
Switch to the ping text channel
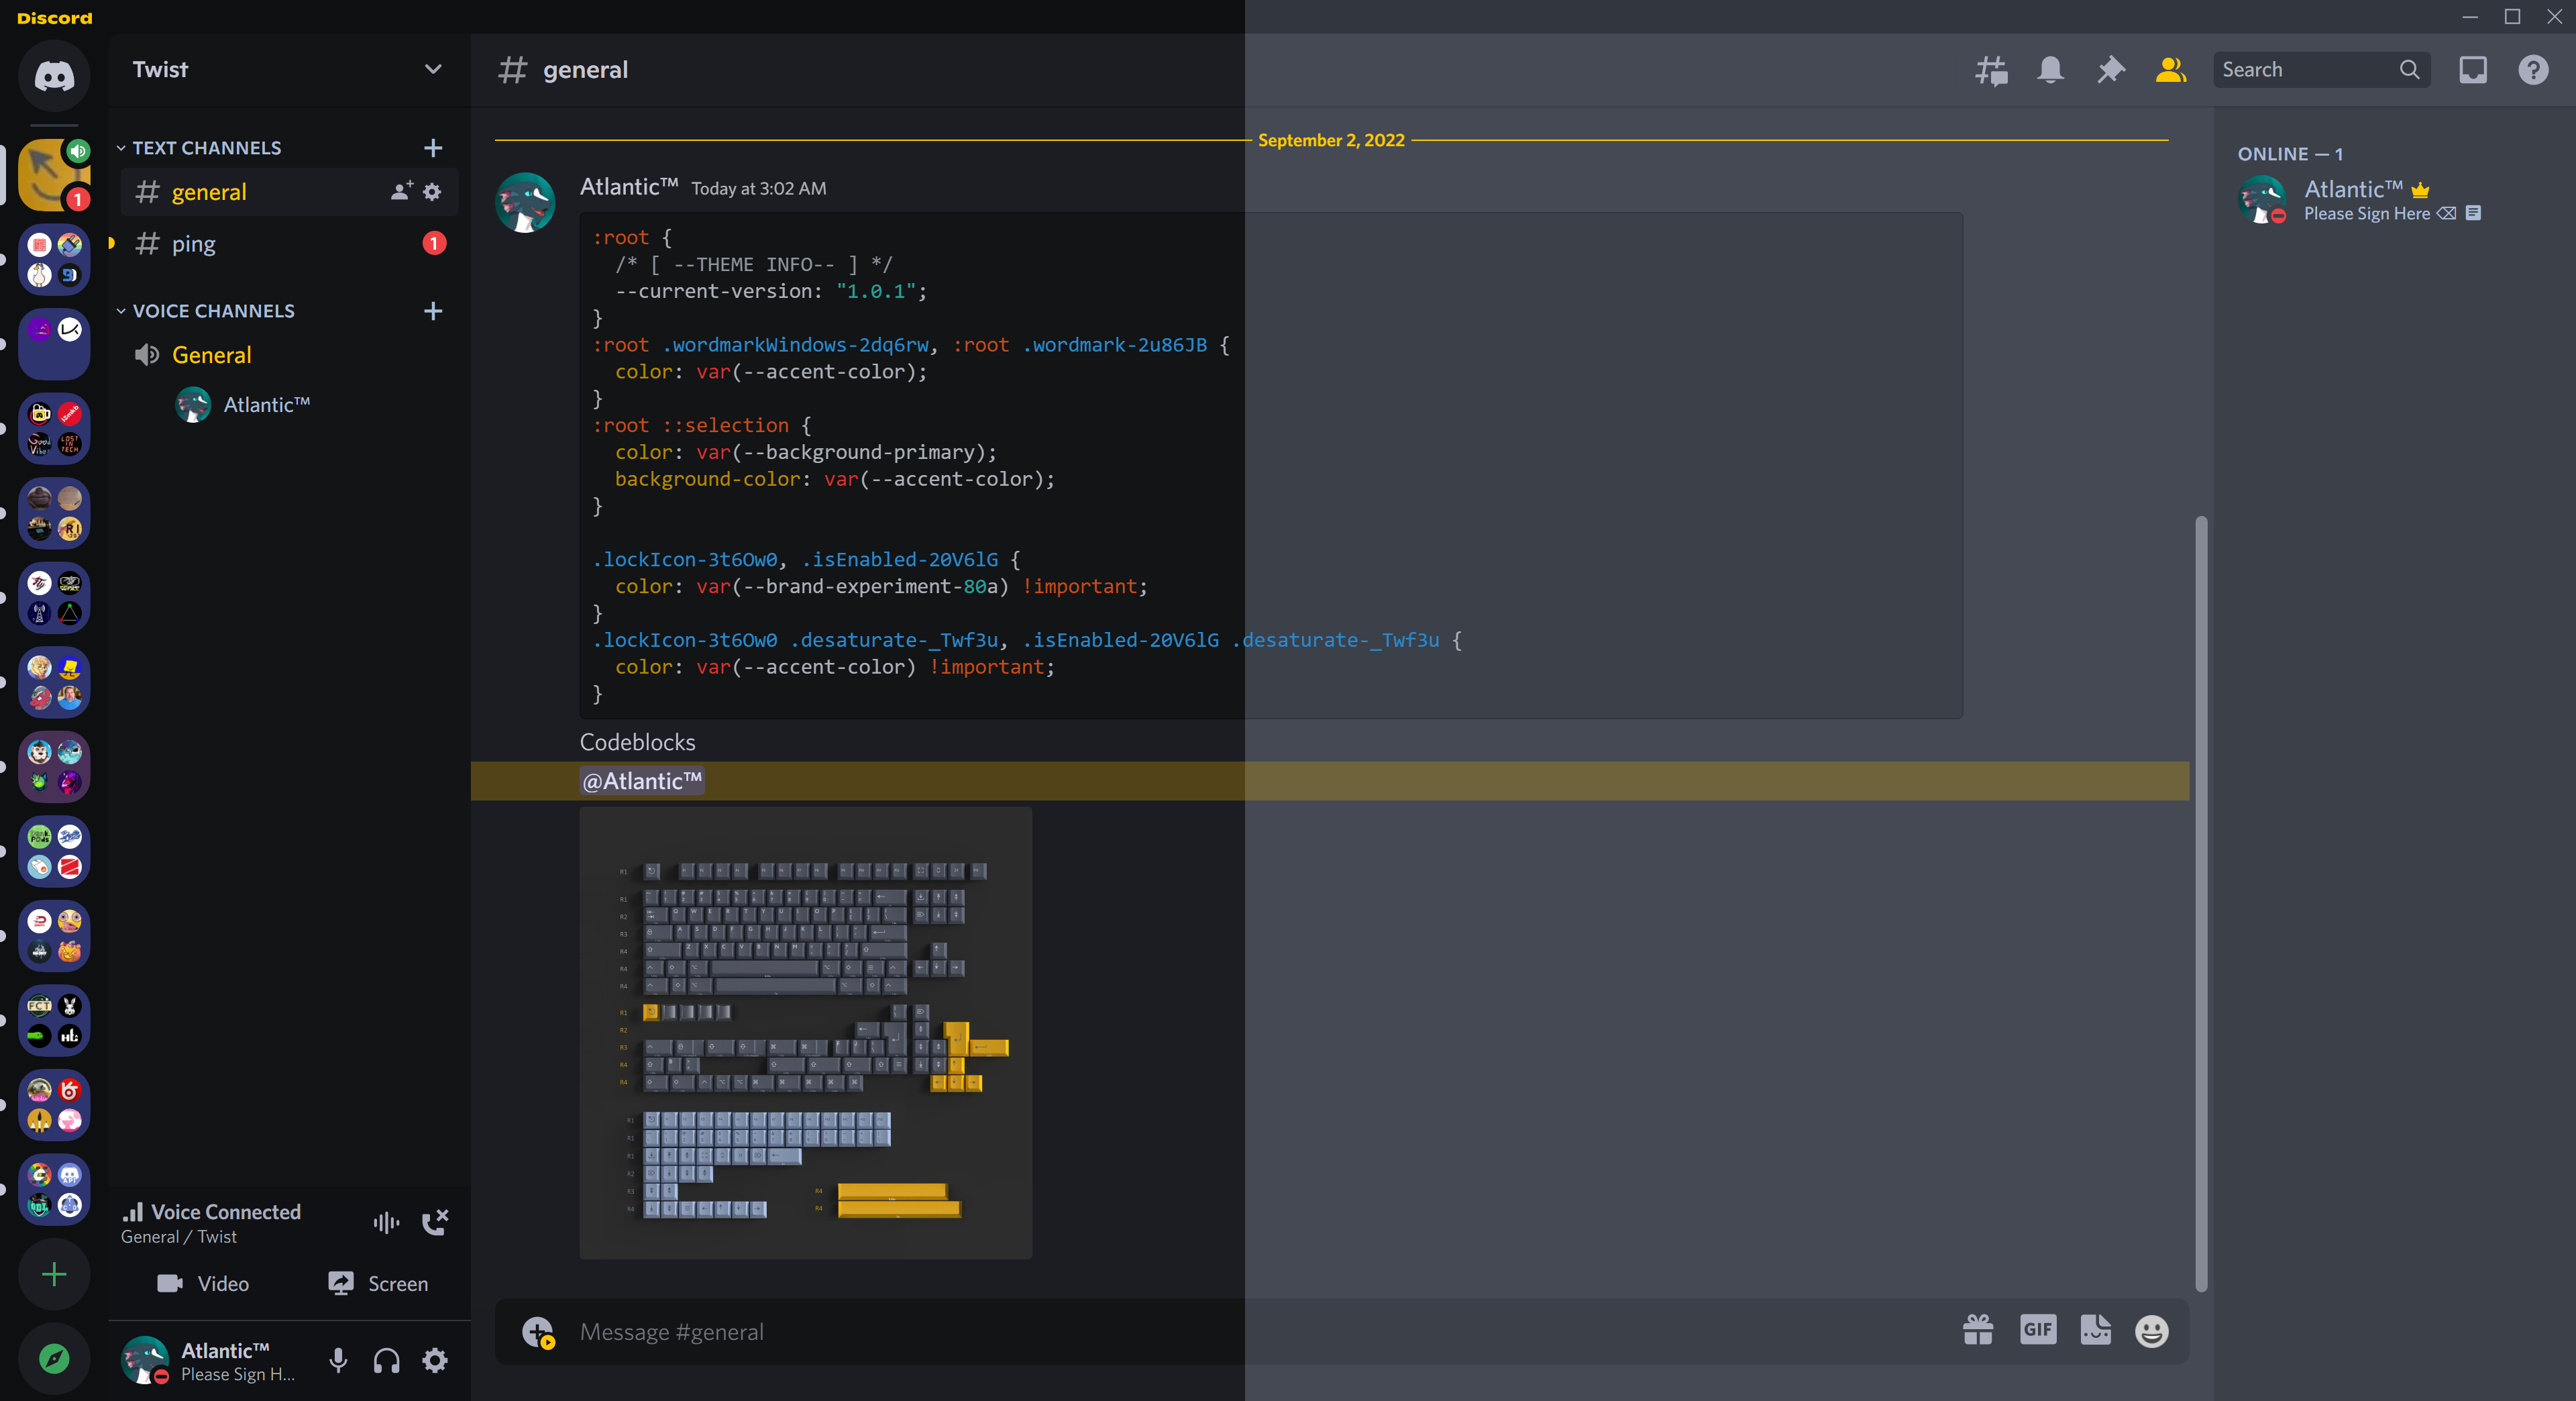[x=194, y=244]
